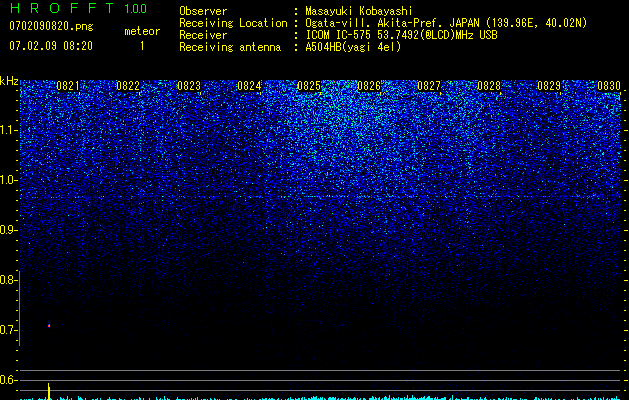Click the Receiving antenna field label

[x=229, y=47]
